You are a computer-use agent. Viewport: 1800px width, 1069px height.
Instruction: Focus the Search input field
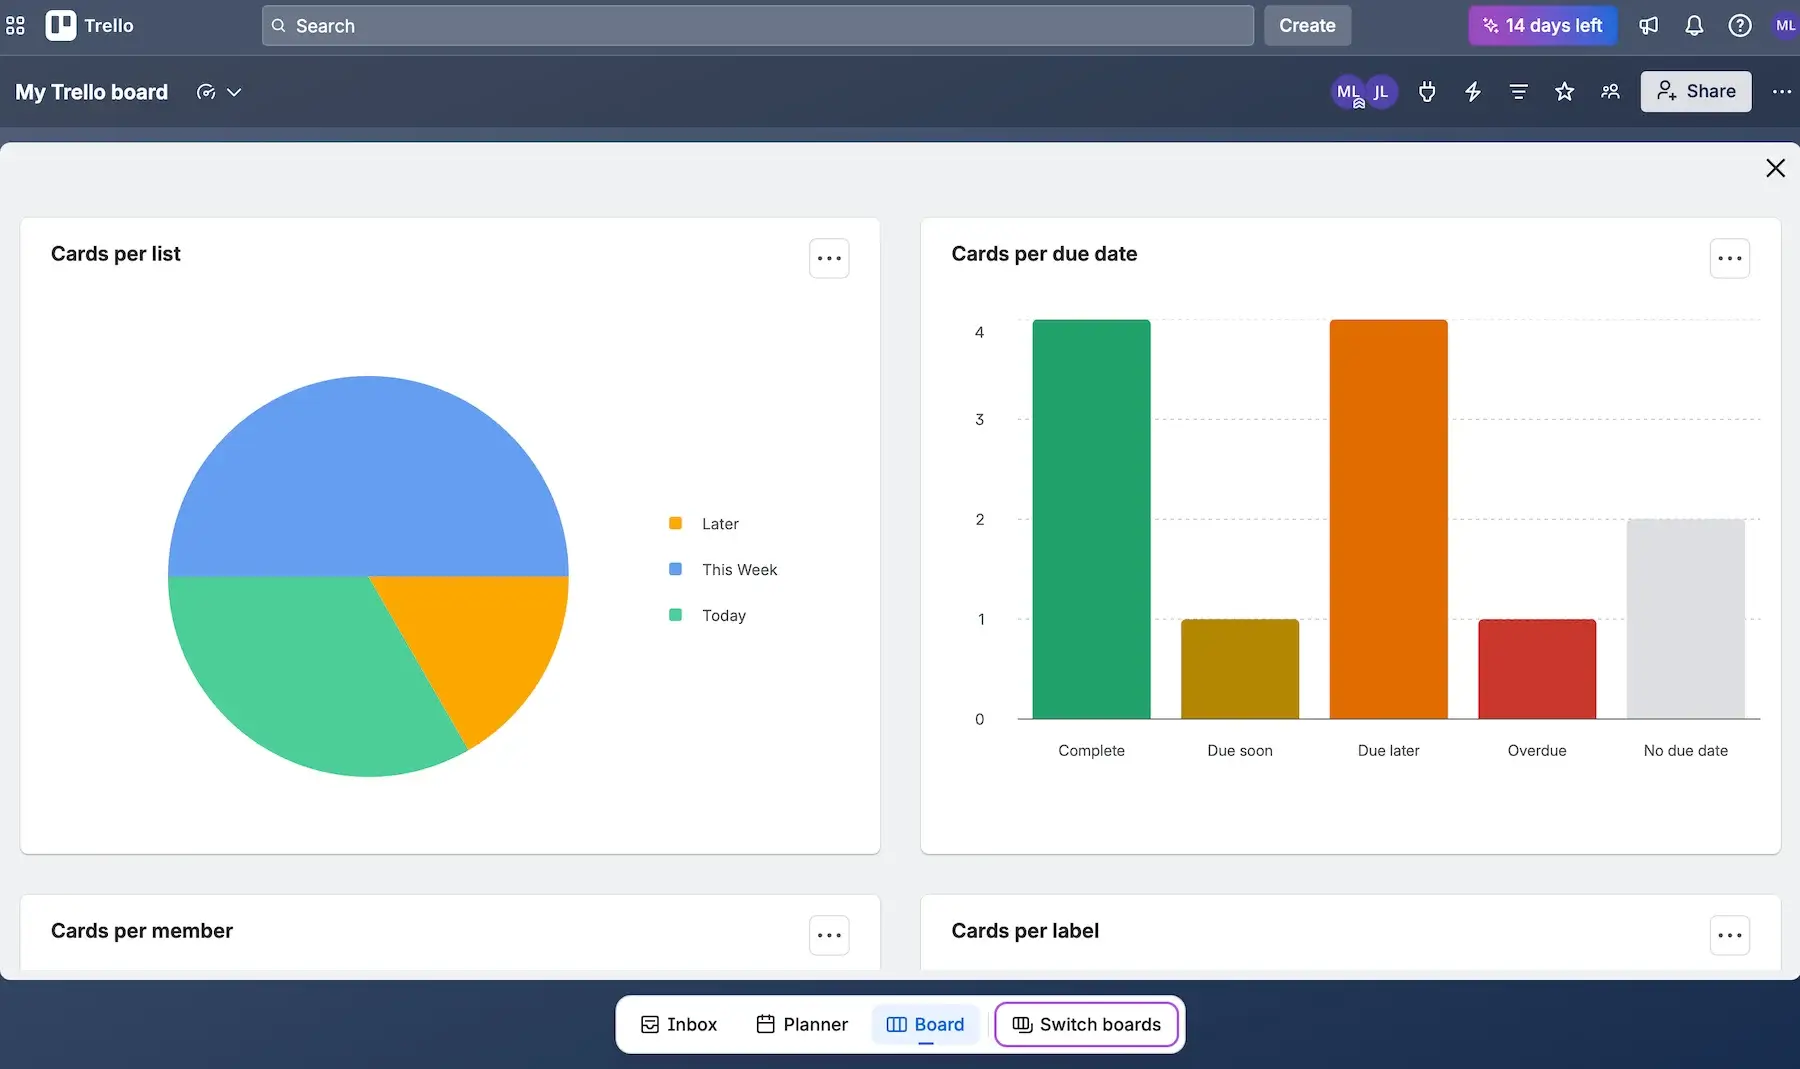[x=757, y=26]
